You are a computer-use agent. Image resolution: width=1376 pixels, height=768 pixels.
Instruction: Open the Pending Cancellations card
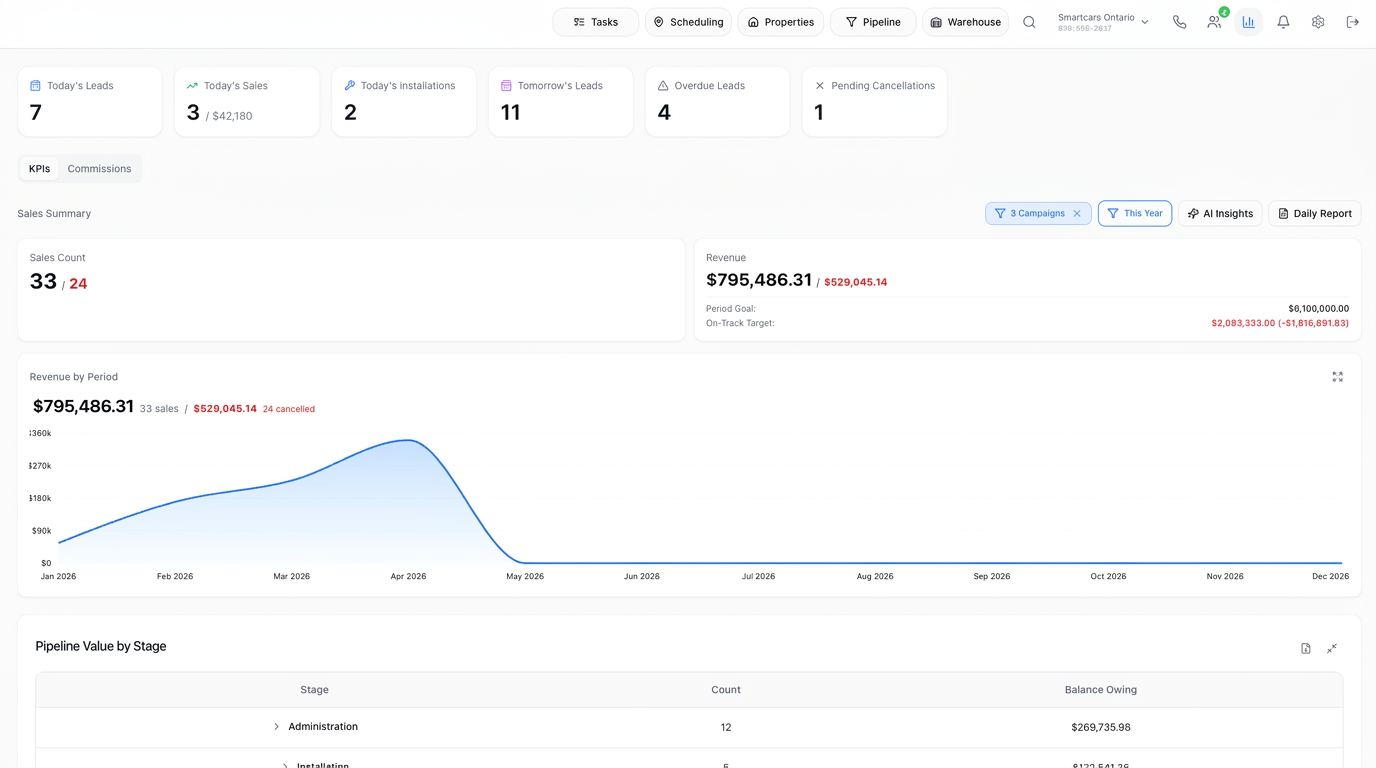click(875, 102)
